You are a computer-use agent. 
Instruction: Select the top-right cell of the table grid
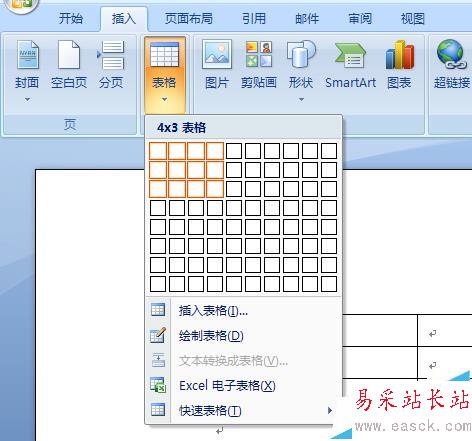(x=329, y=151)
